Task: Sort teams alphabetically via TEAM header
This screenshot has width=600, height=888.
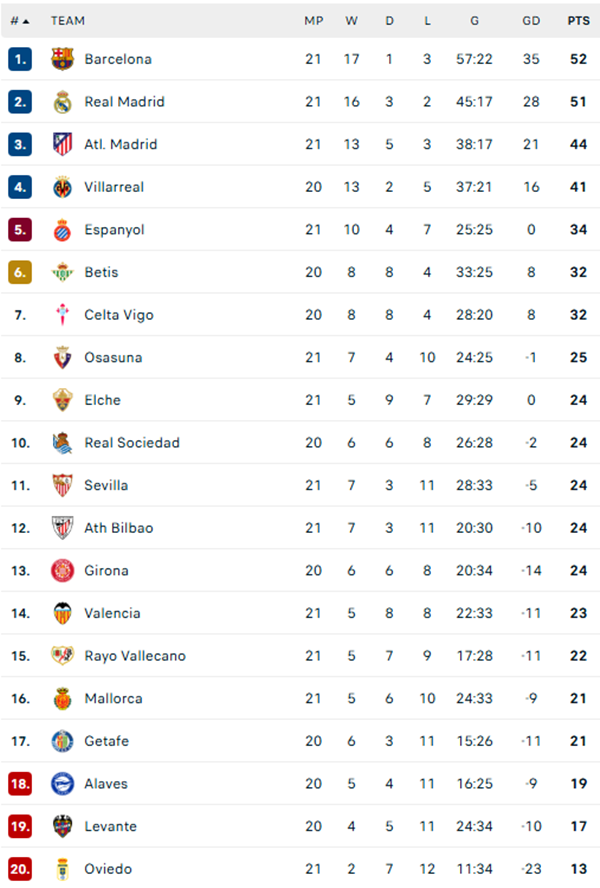Action: pyautogui.click(x=70, y=20)
